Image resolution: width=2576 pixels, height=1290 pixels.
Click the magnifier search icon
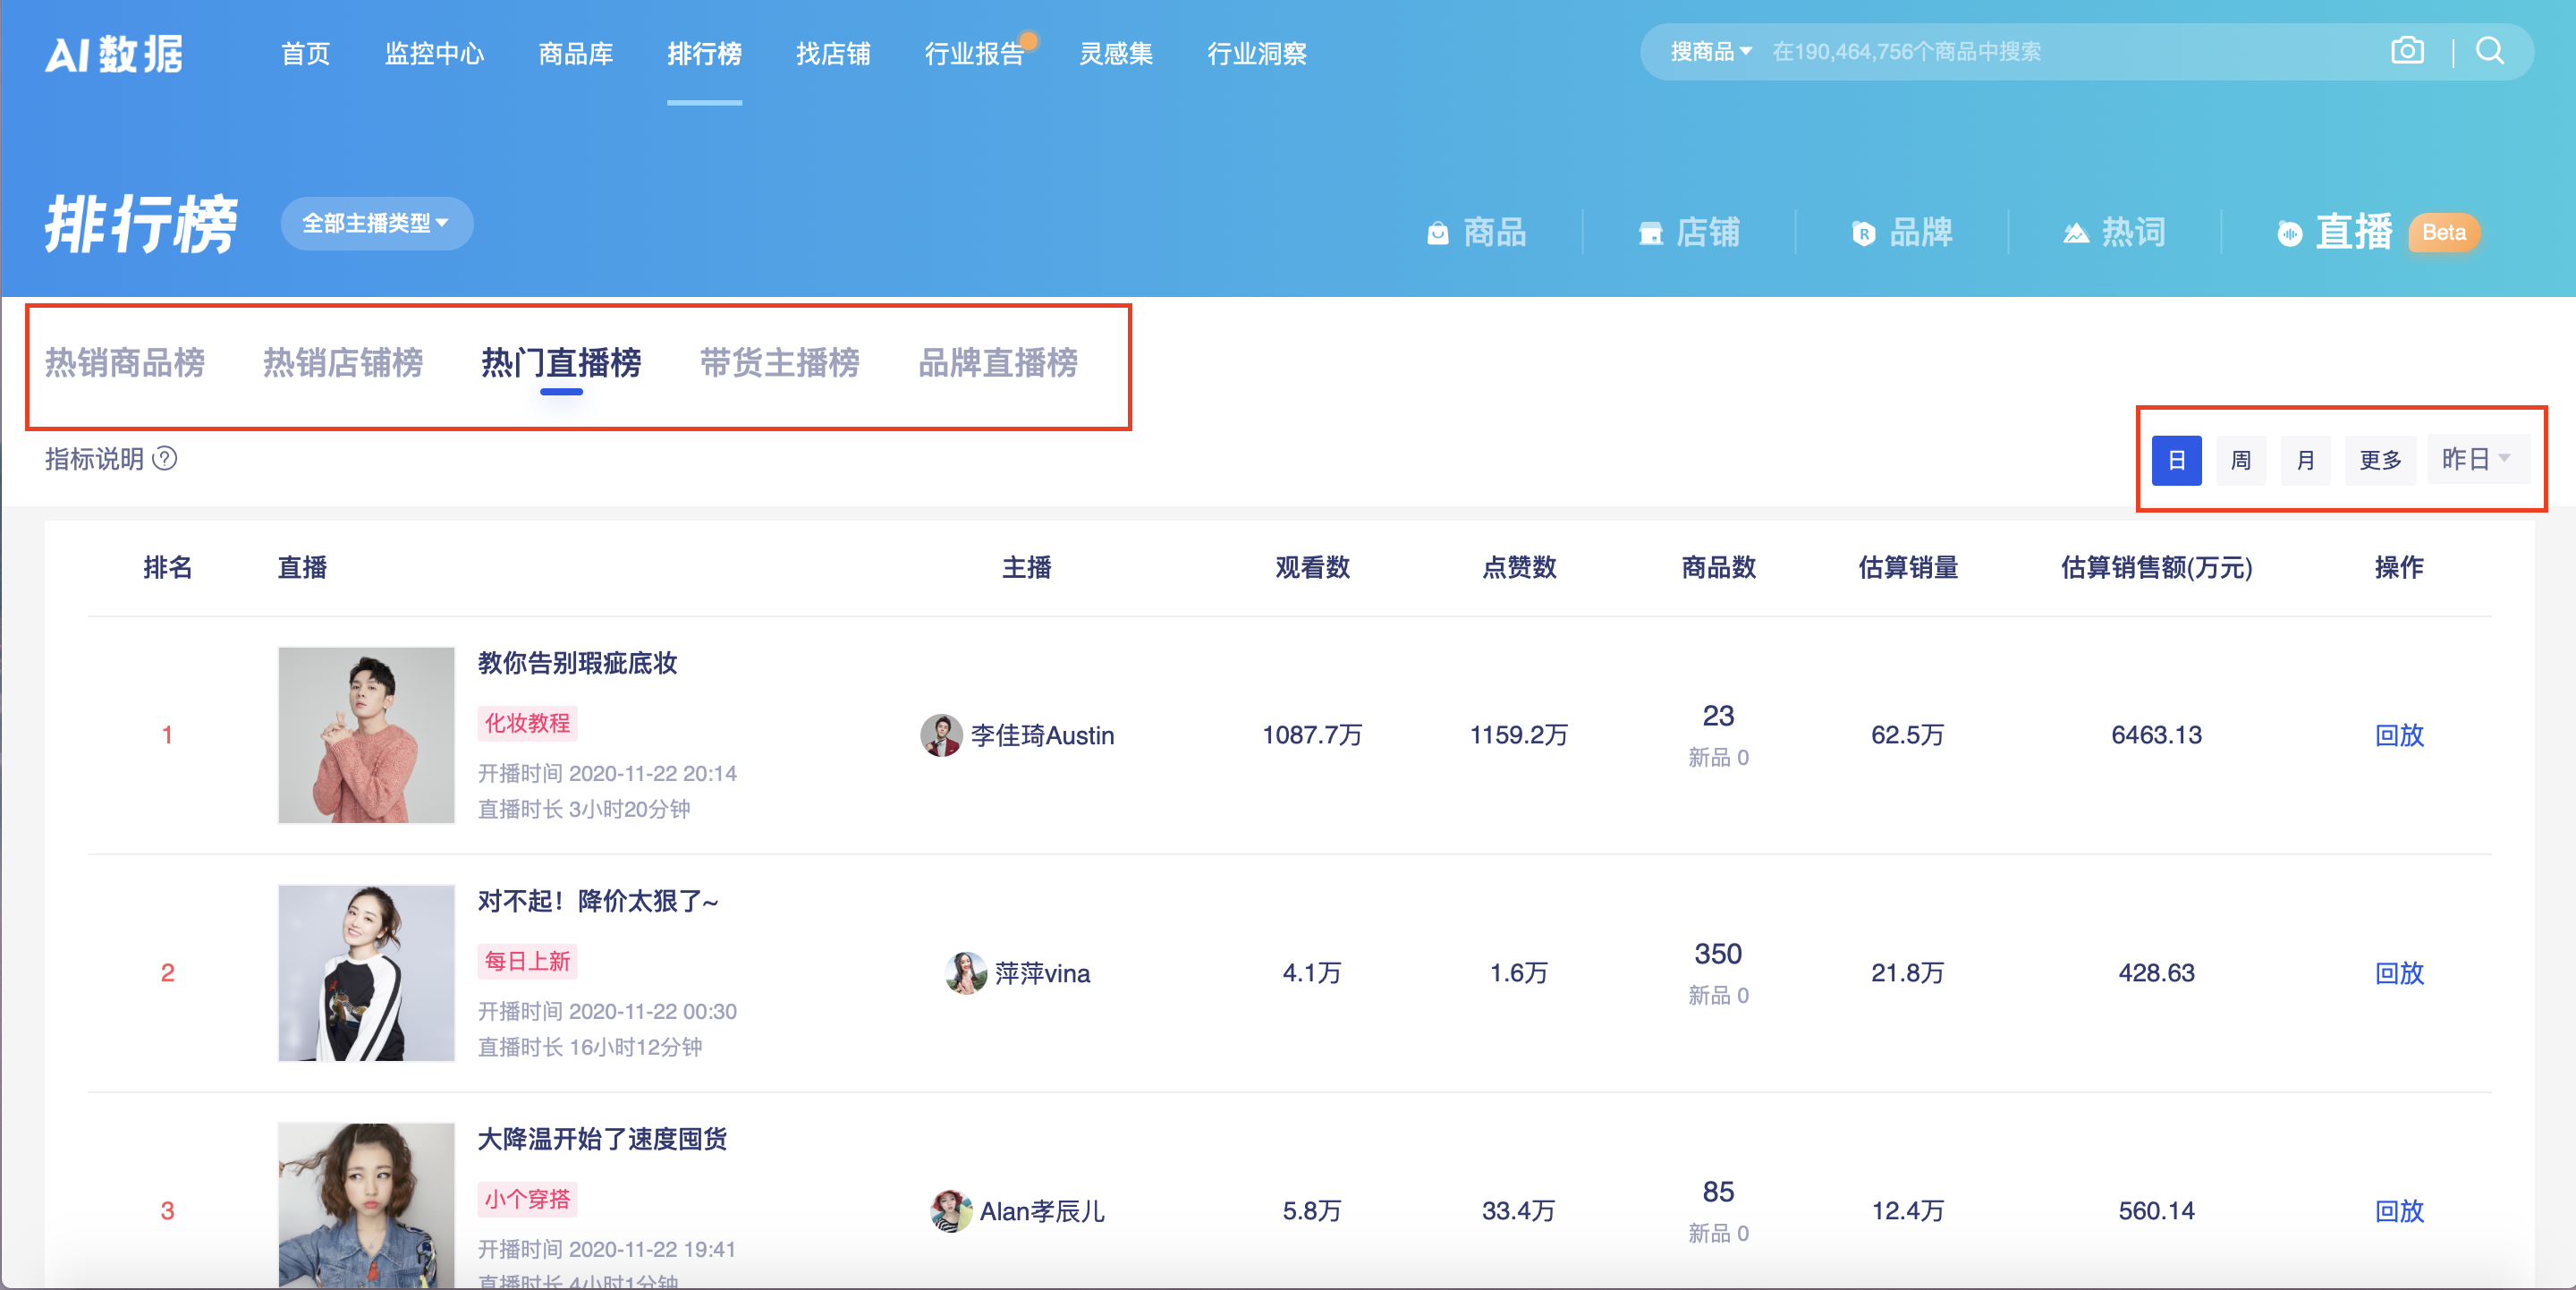pos(2489,51)
